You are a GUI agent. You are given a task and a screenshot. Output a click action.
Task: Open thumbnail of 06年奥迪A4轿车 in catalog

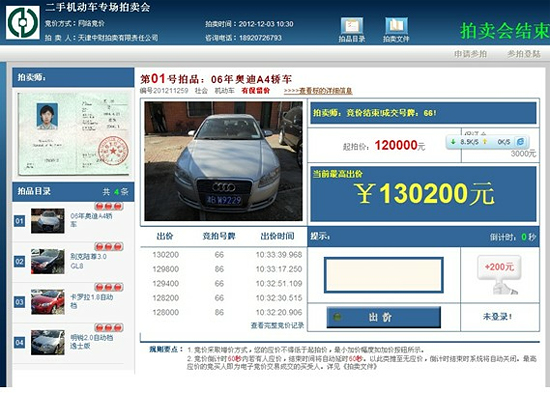48,221
